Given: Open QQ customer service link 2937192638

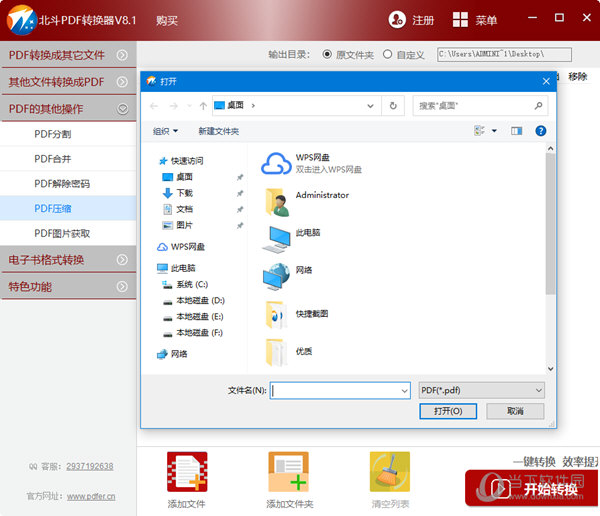Looking at the screenshot, I should pyautogui.click(x=90, y=466).
